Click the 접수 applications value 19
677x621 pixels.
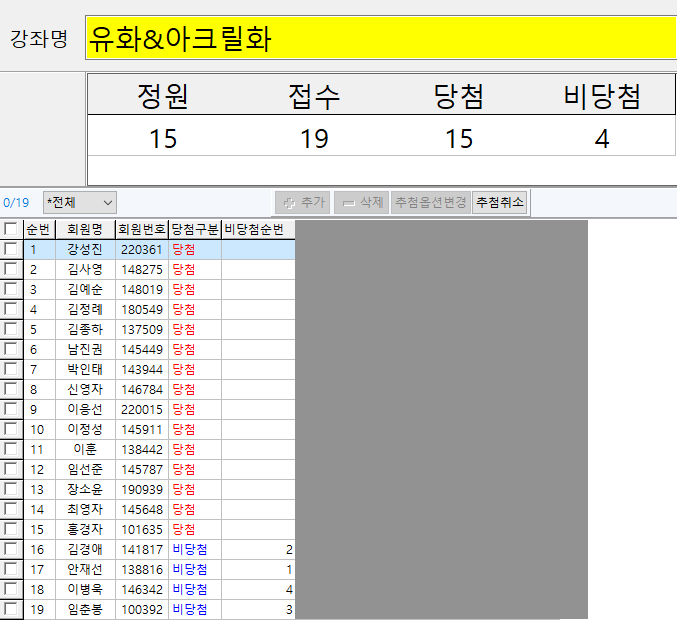pos(314,139)
